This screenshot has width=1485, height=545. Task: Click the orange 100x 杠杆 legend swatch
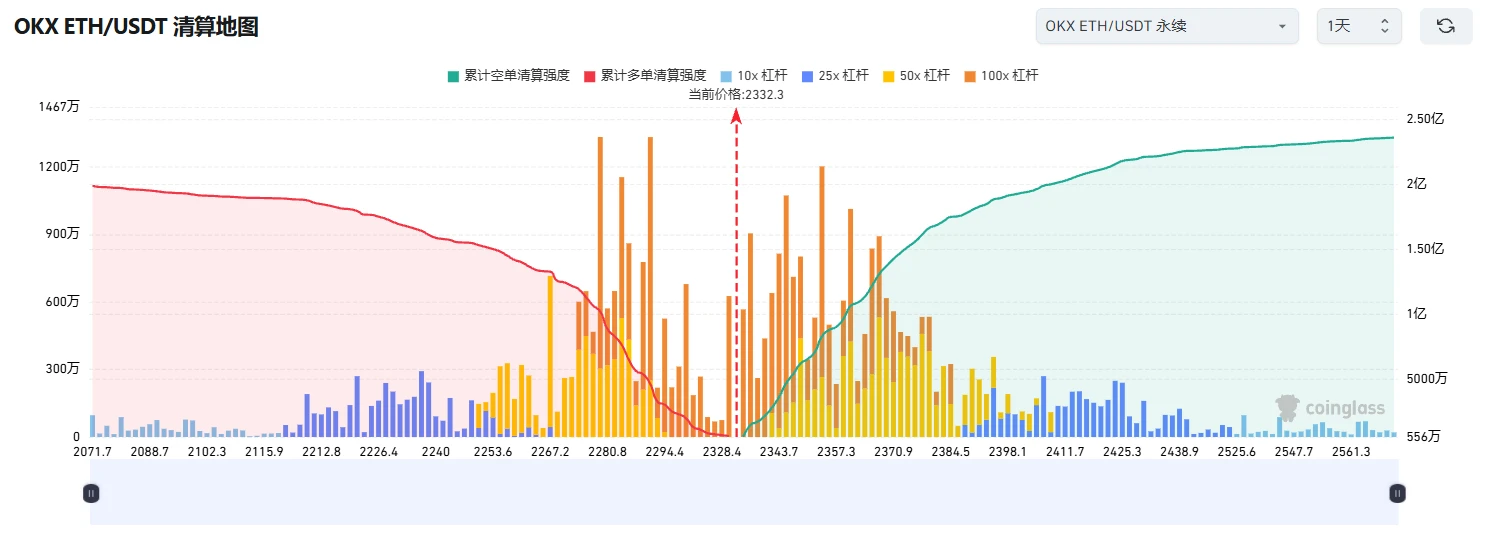[970, 76]
